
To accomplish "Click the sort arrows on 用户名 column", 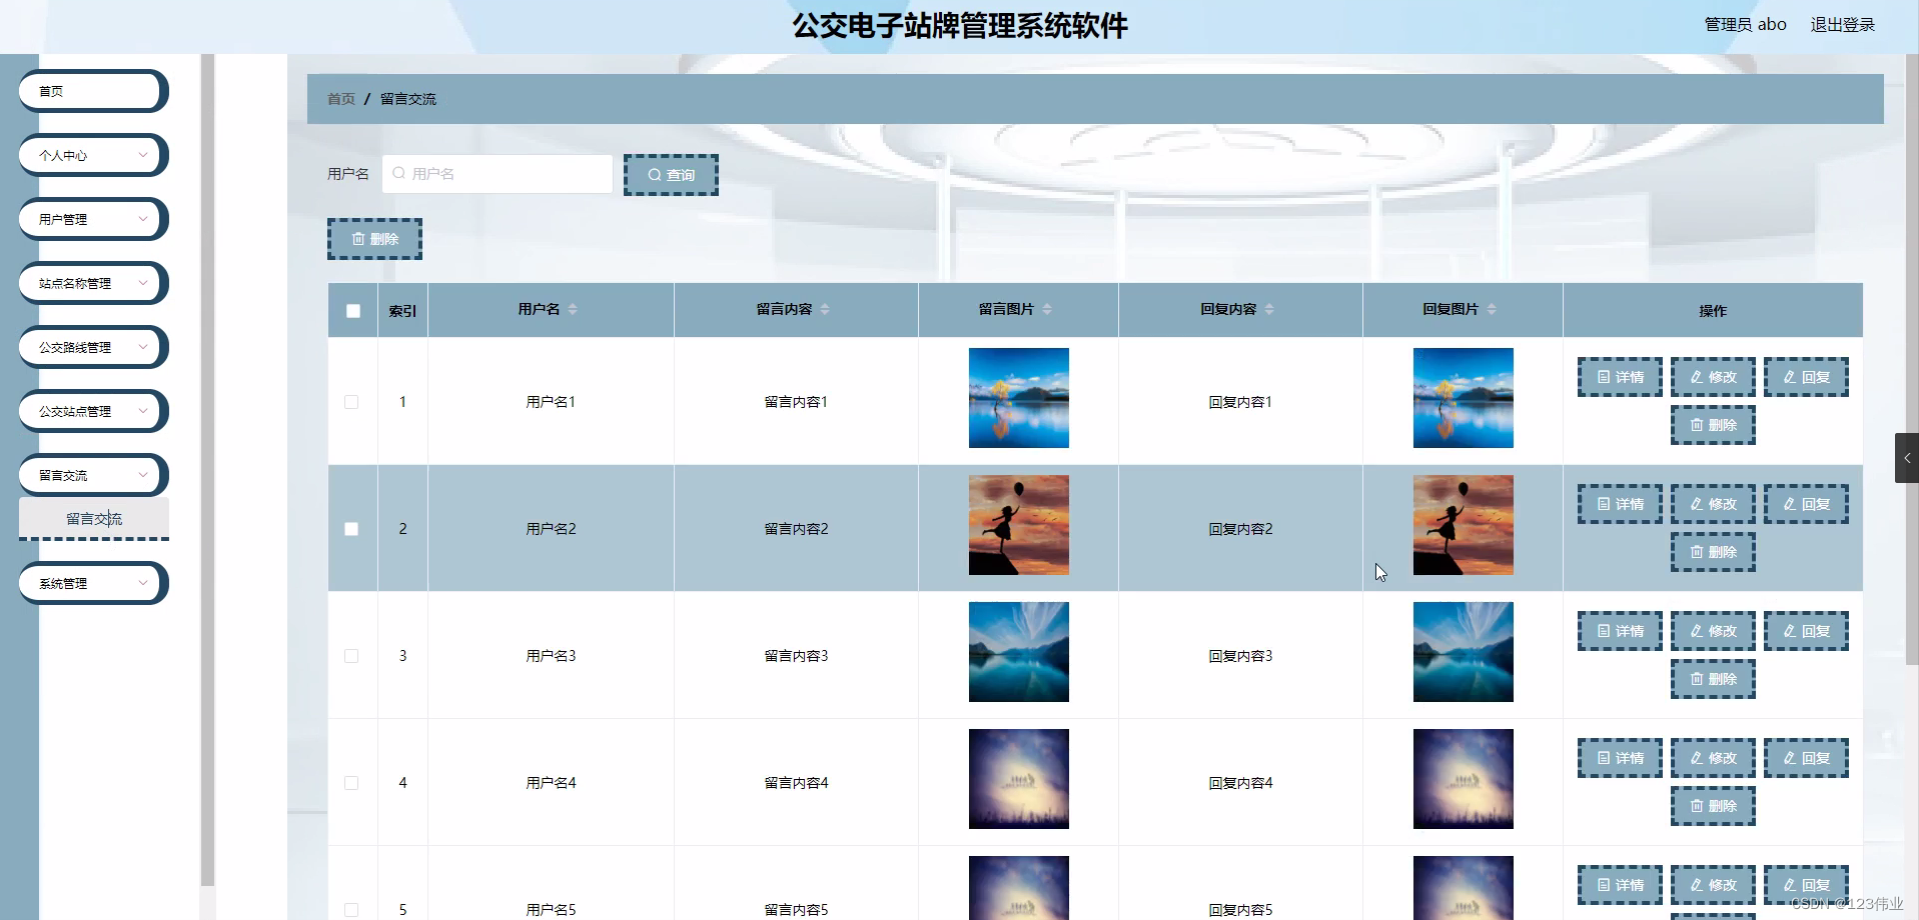I will click(573, 309).
